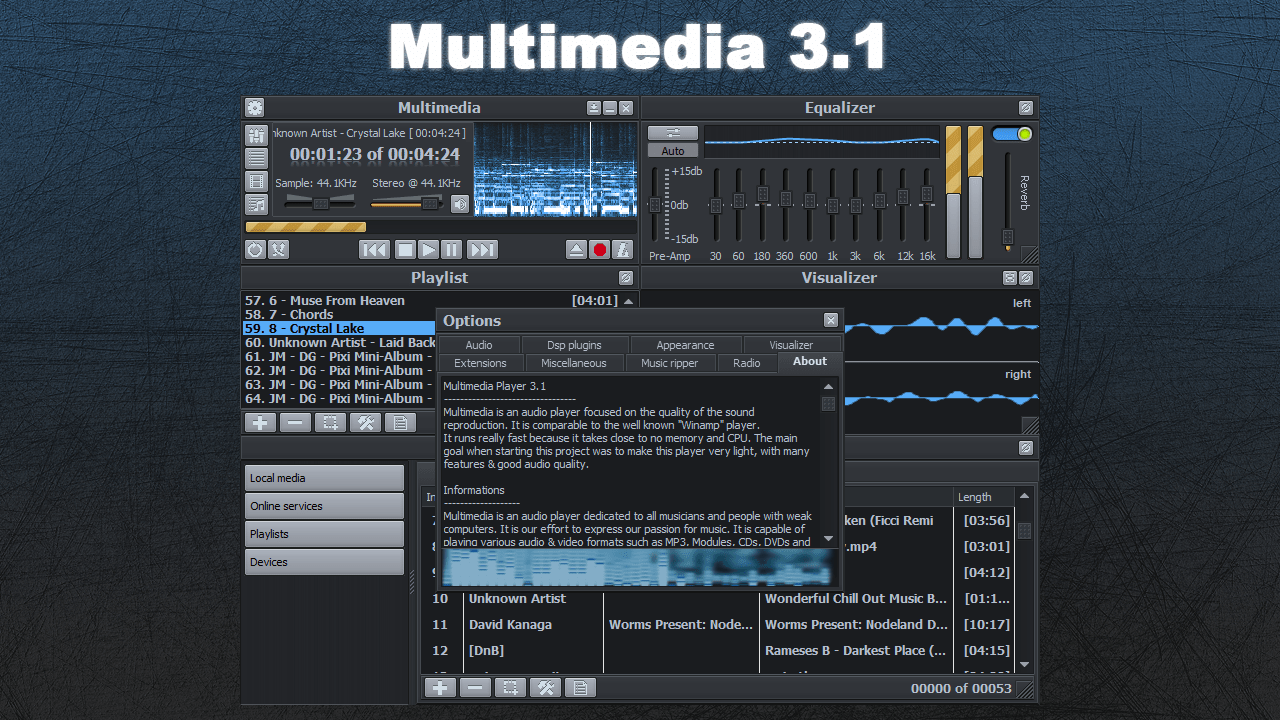The height and width of the screenshot is (720, 1280).
Task: Toggle the repeat icon in the player
Action: pyautogui.click(x=255, y=250)
